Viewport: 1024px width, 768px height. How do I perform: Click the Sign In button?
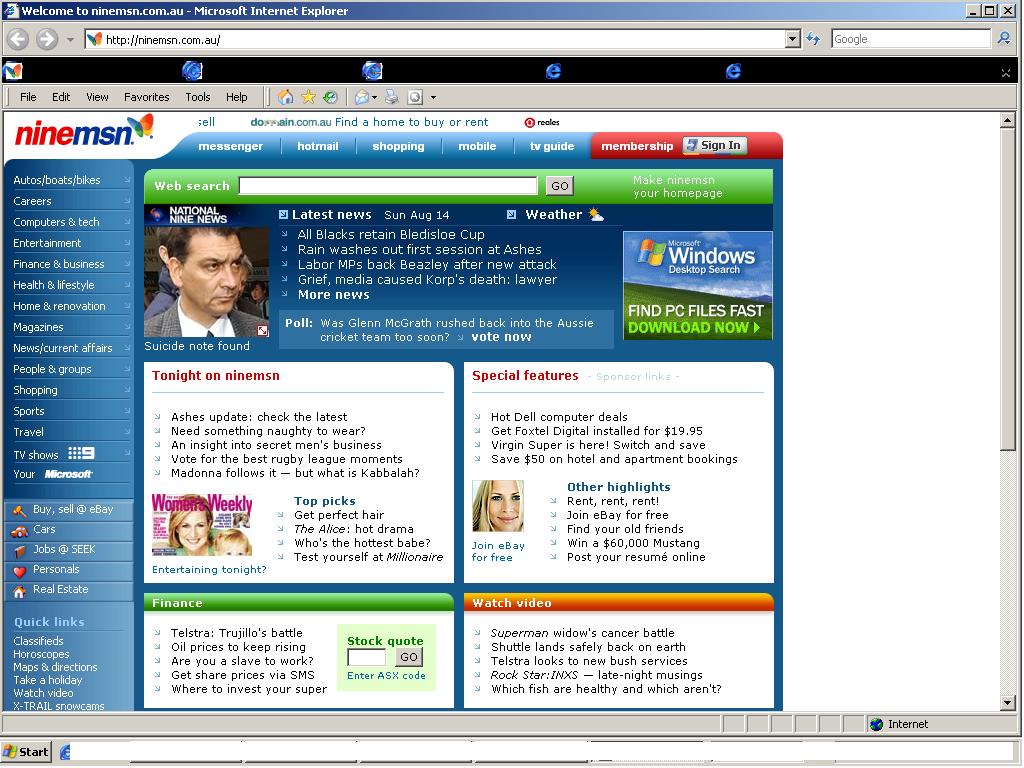714,145
